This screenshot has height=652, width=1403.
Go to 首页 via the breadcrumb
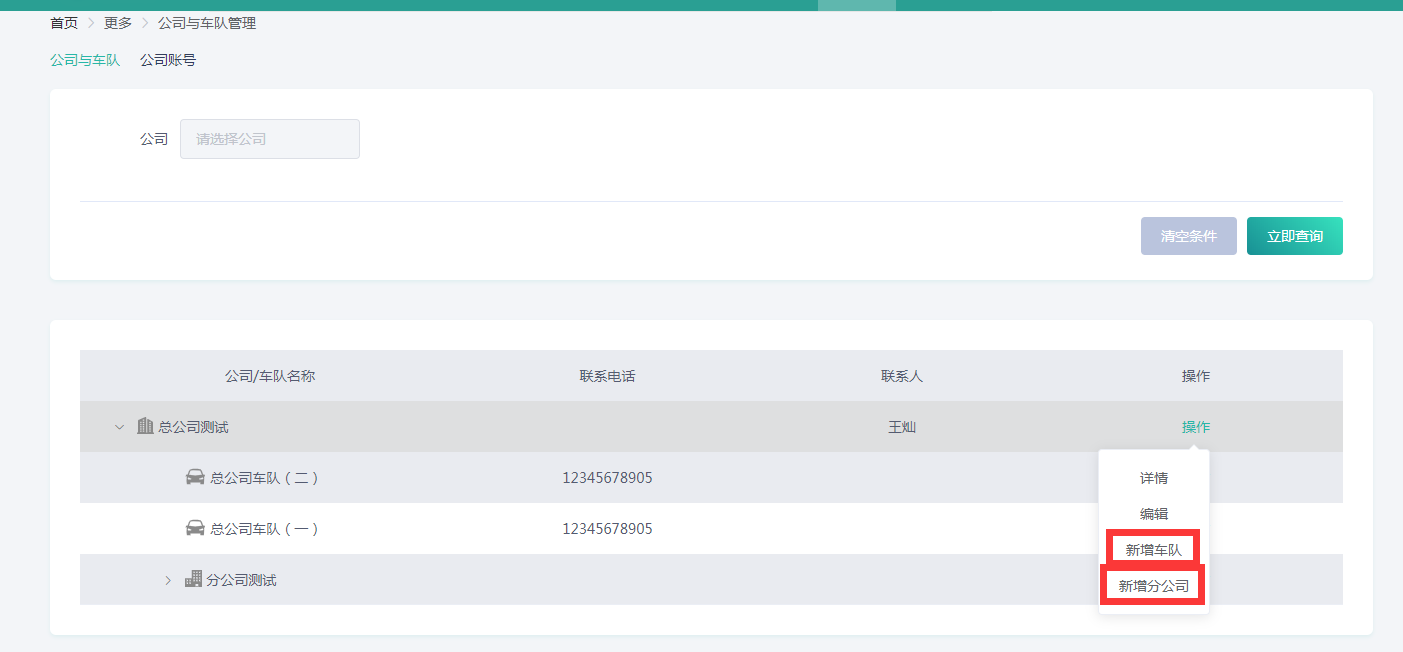[x=64, y=23]
